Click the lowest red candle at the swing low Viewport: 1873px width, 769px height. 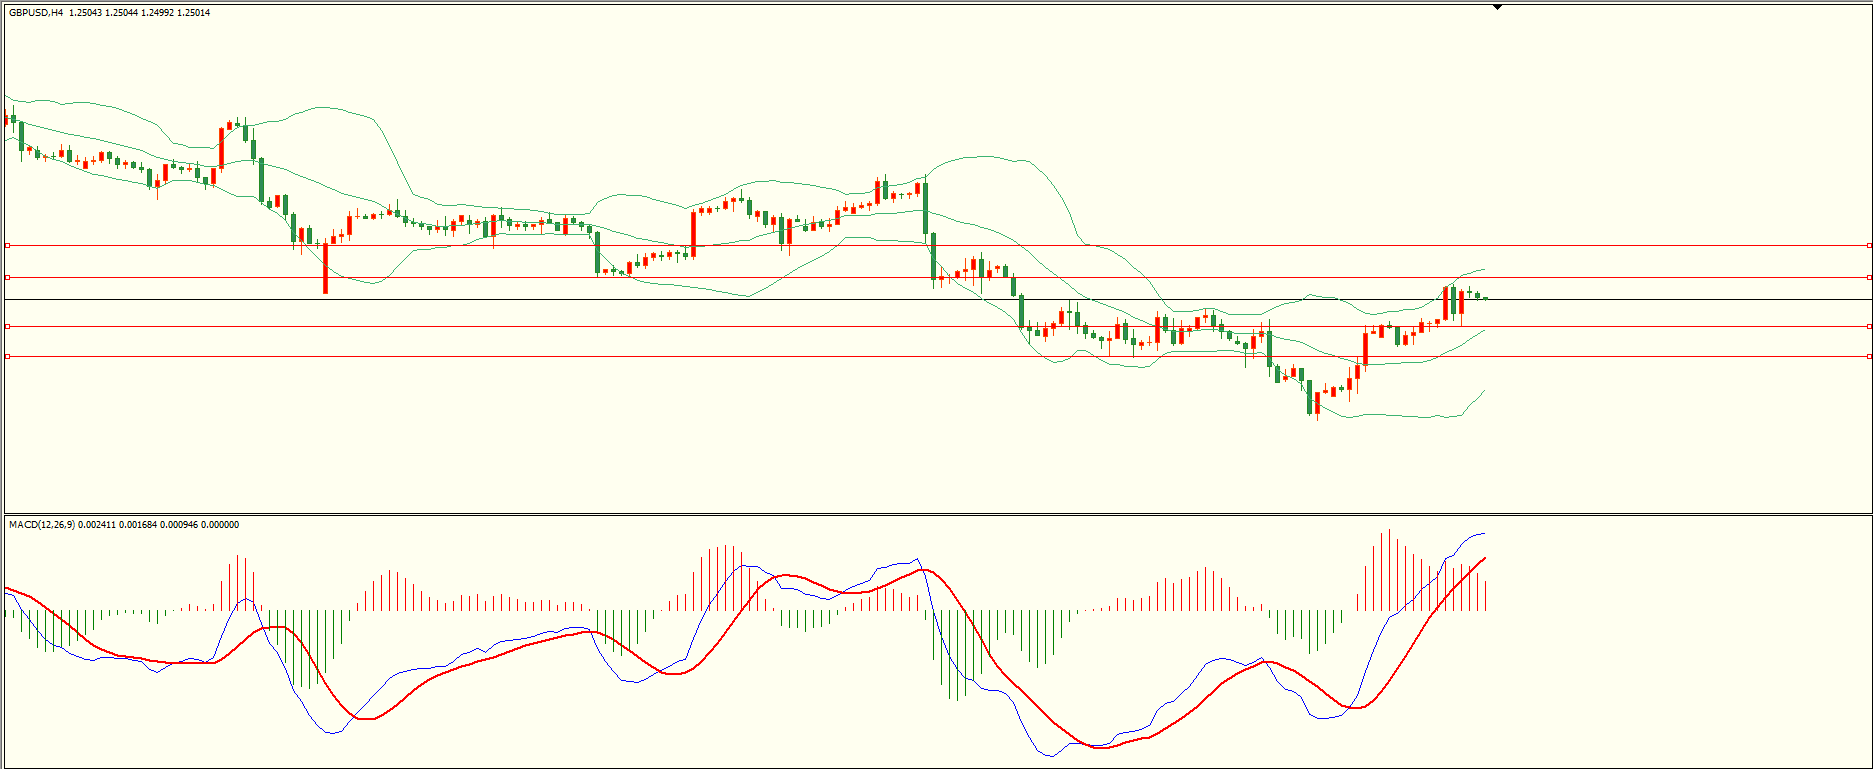[x=1317, y=403]
